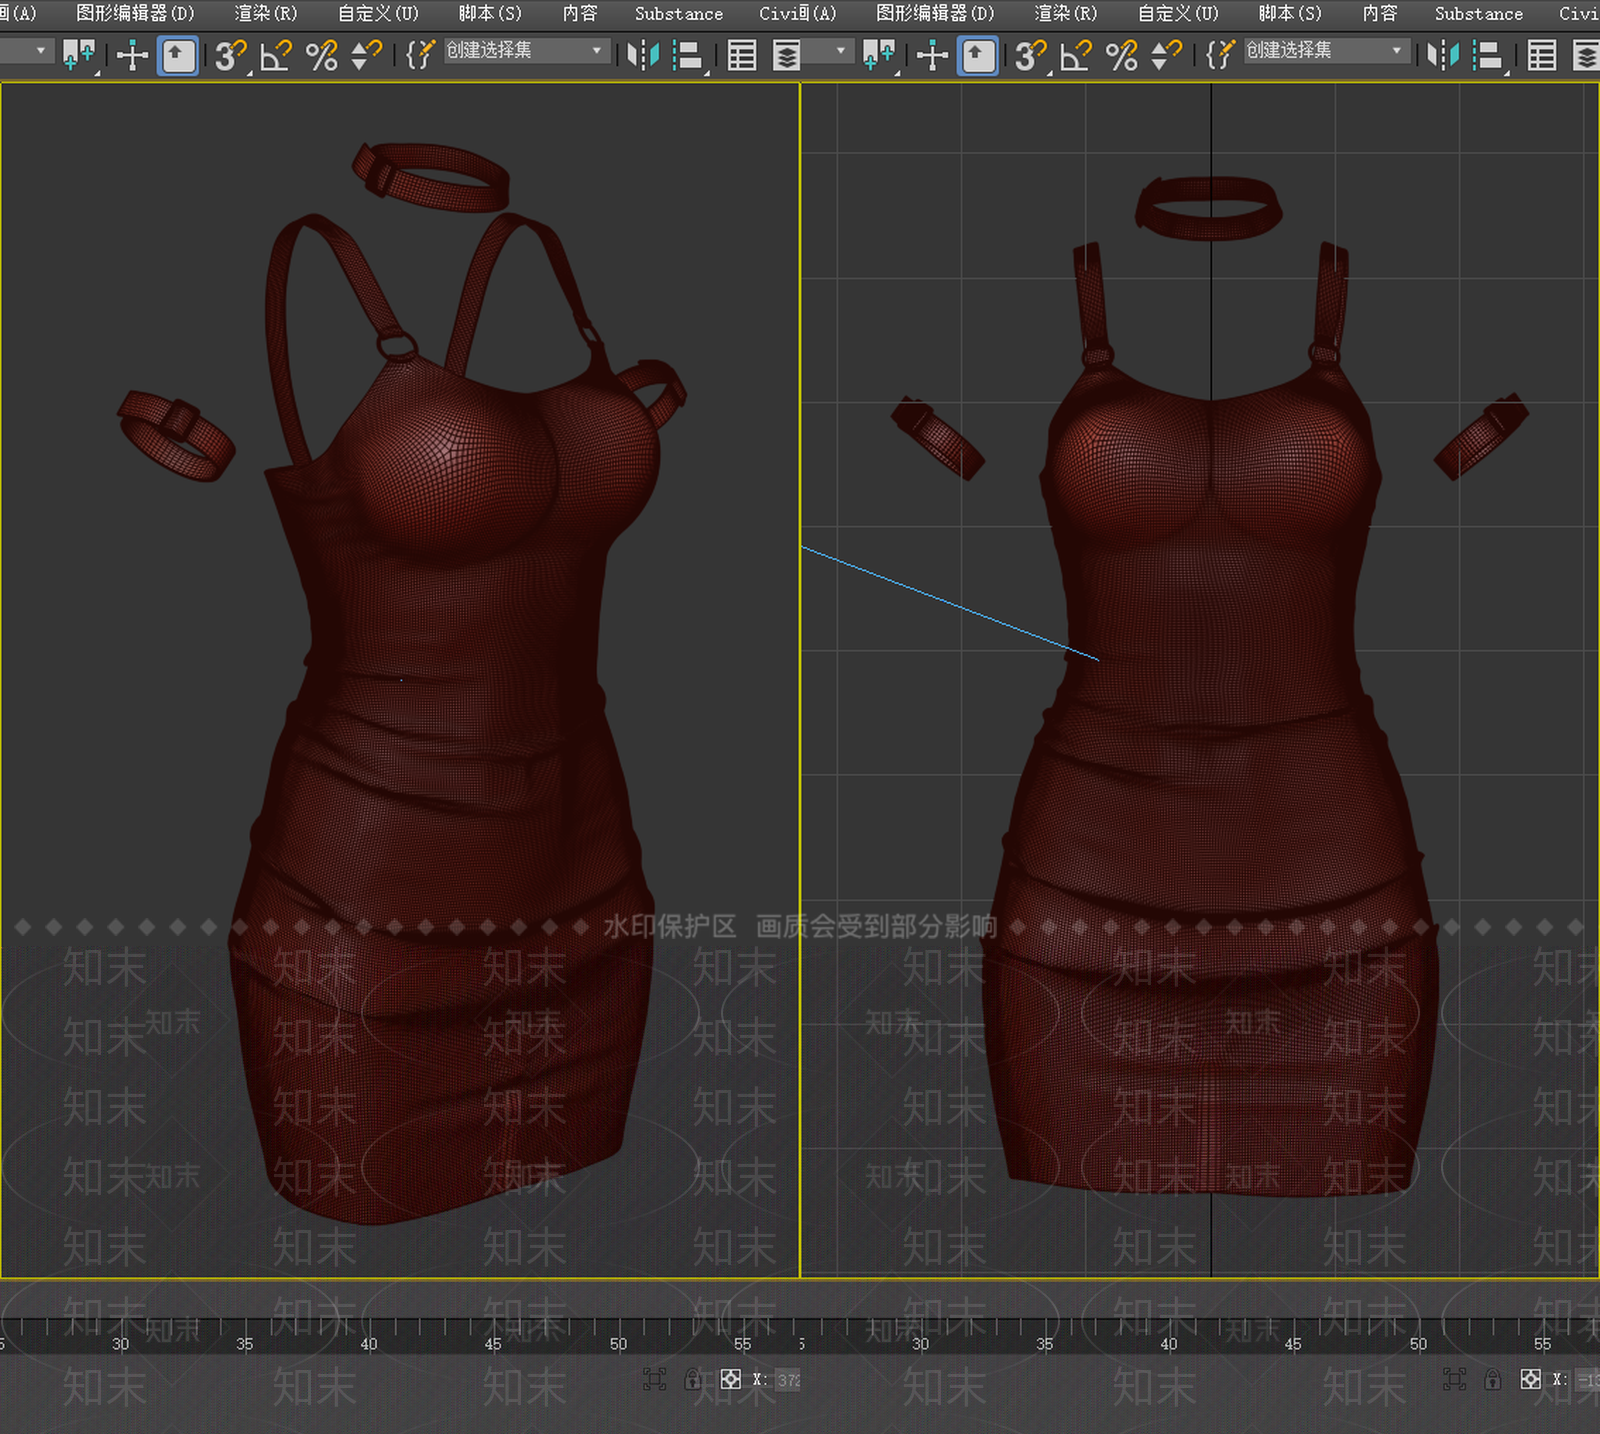
Task: Toggle Angle Snap in left window toolbar
Action: tap(275, 55)
